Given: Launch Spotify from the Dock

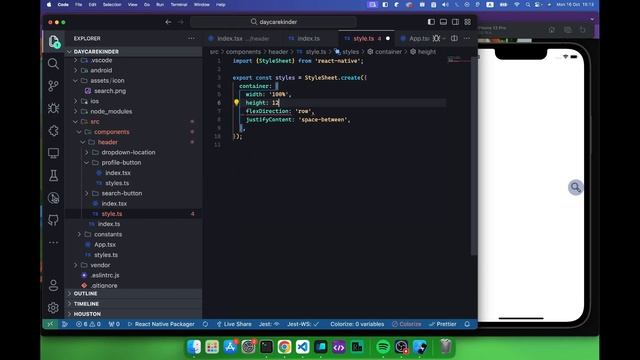Looking at the screenshot, I should pyautogui.click(x=383, y=347).
